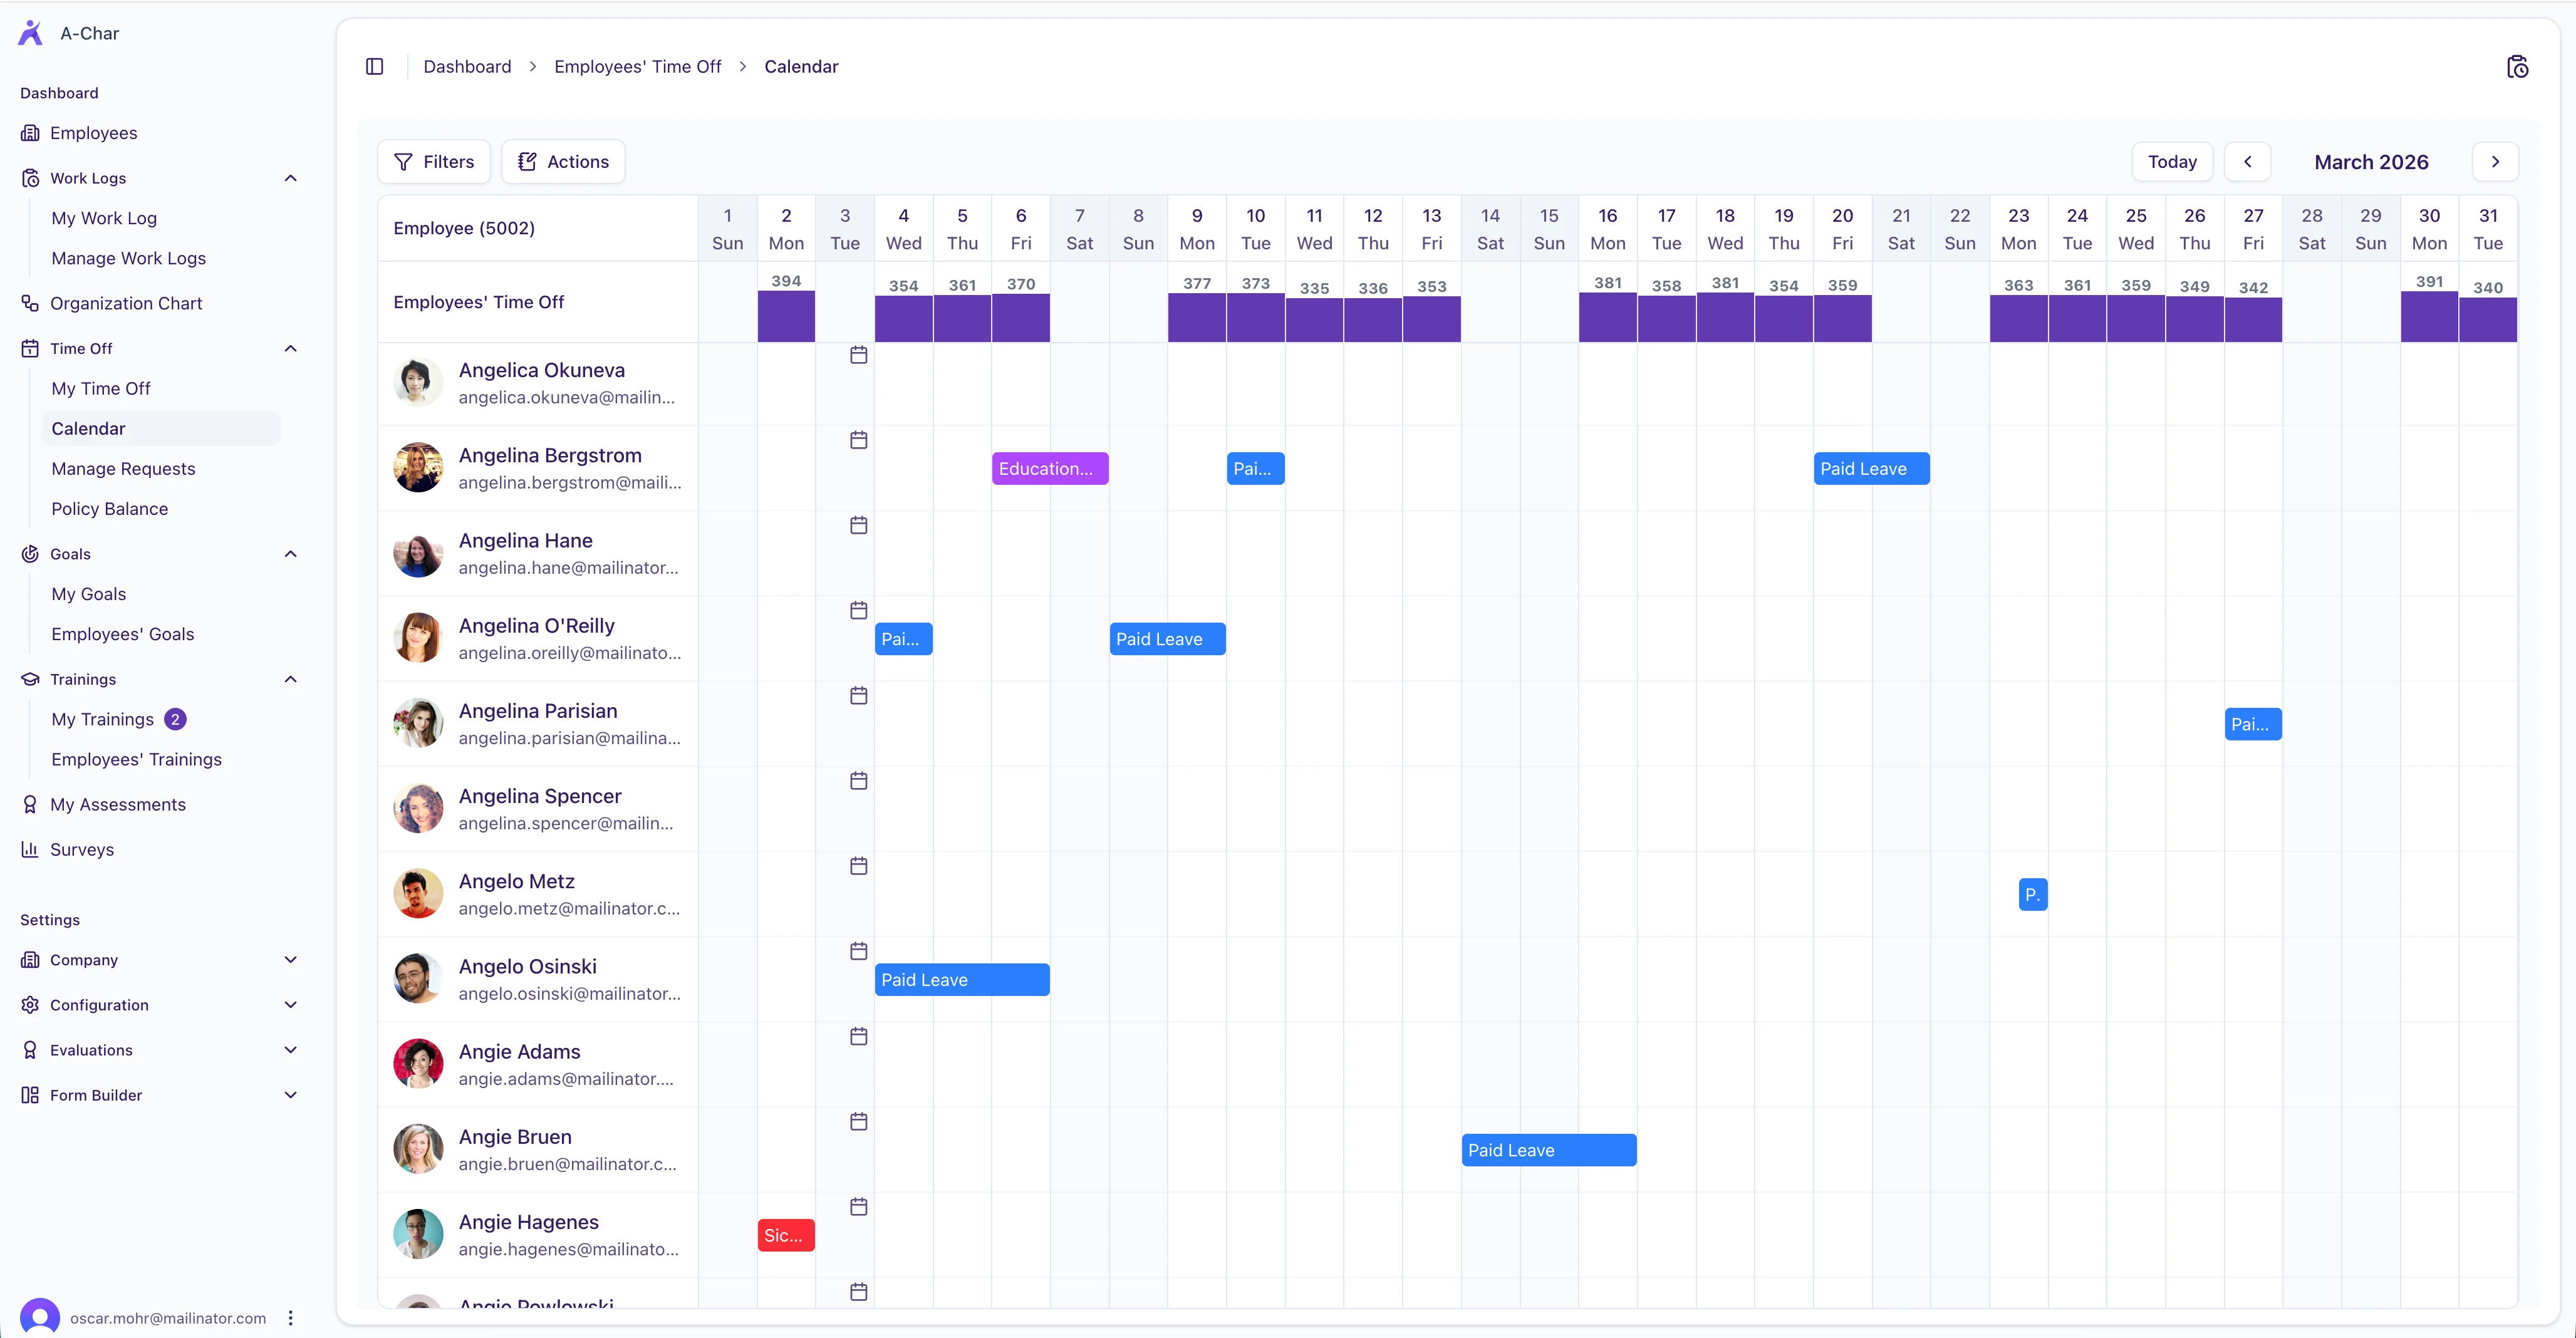2576x1338 pixels.
Task: Toggle the sidebar panel icon
Action: click(x=375, y=67)
